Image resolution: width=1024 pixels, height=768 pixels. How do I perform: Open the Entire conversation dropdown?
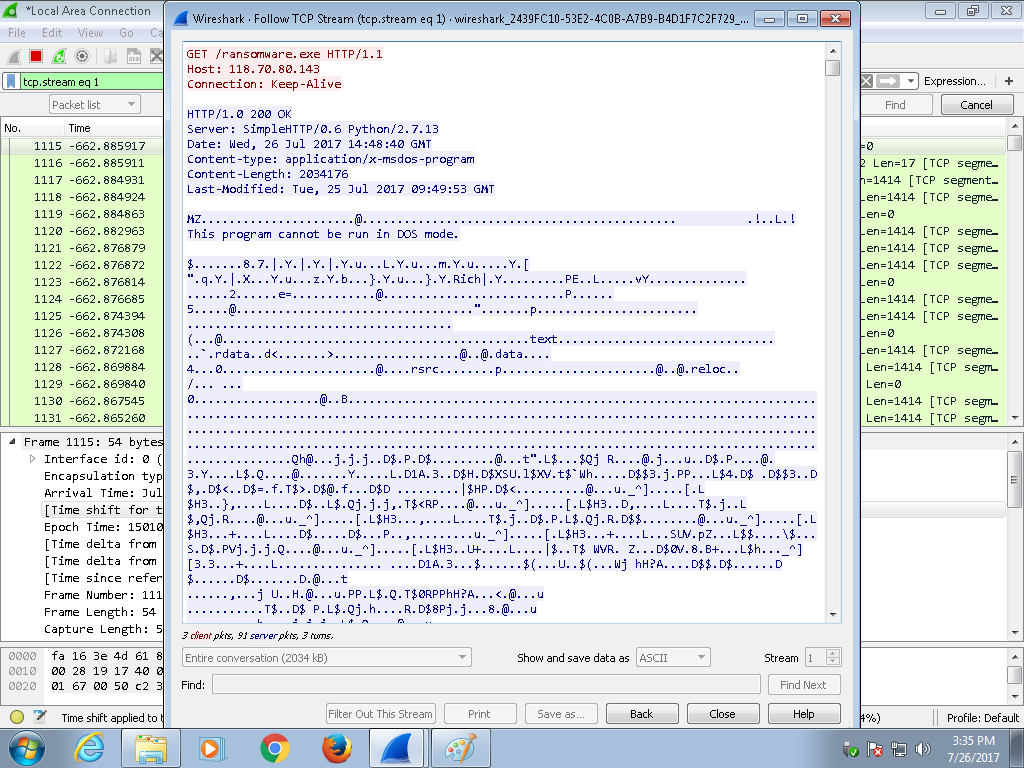coord(327,658)
